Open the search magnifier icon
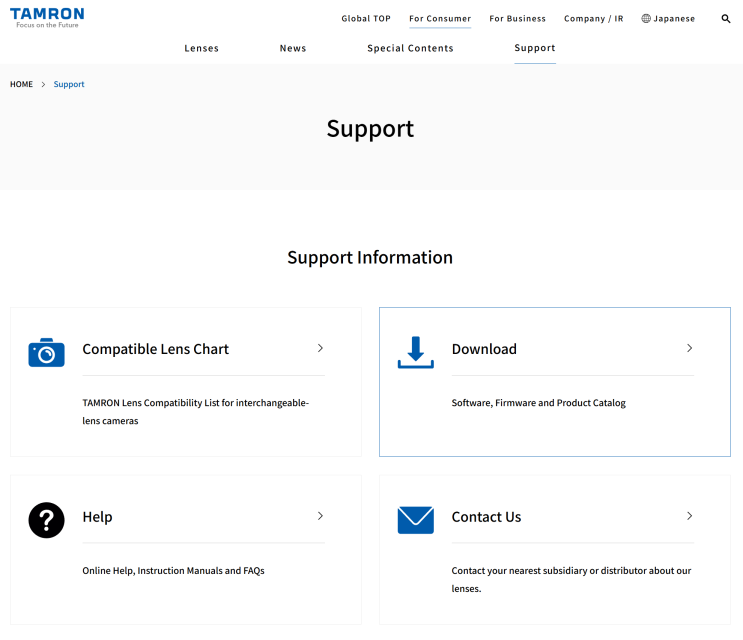 coord(725,18)
